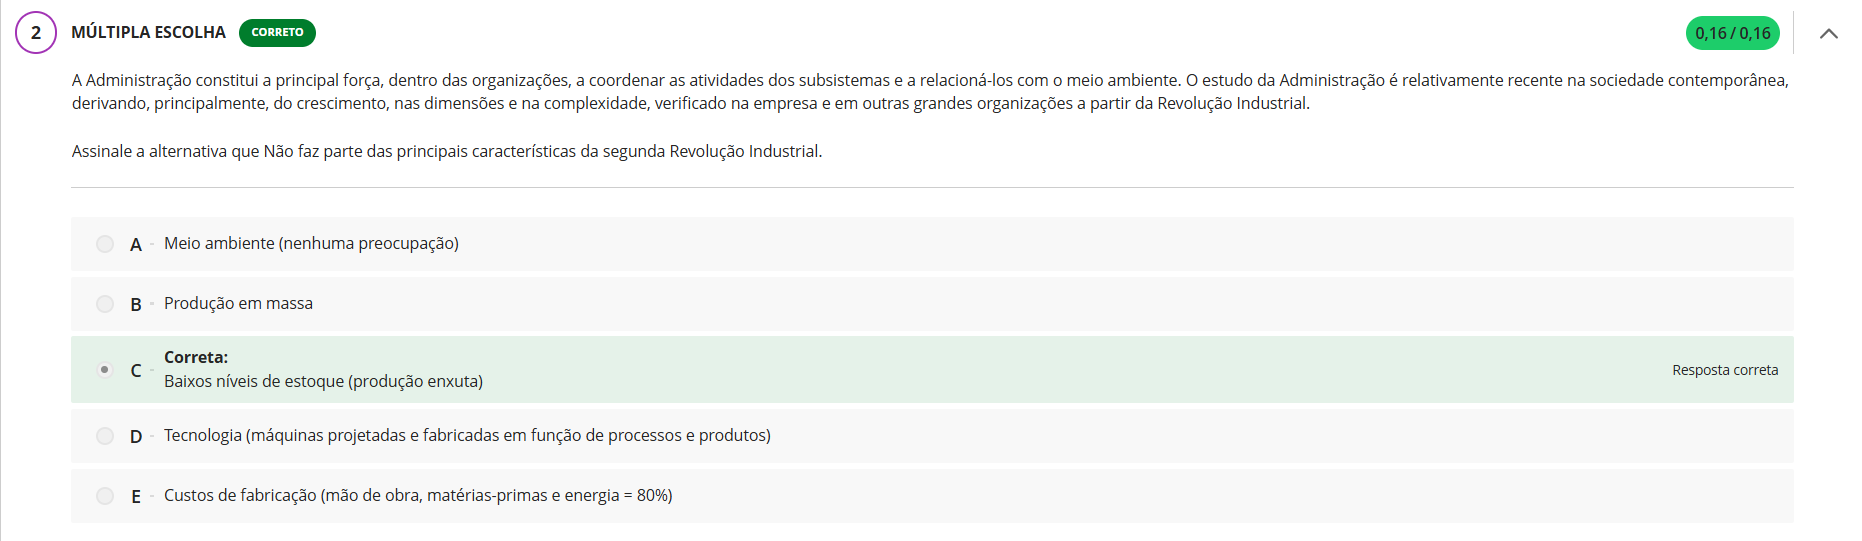Viewport: 1862px width, 541px height.
Task: Click the green CORRETO status badge
Action: 277,33
